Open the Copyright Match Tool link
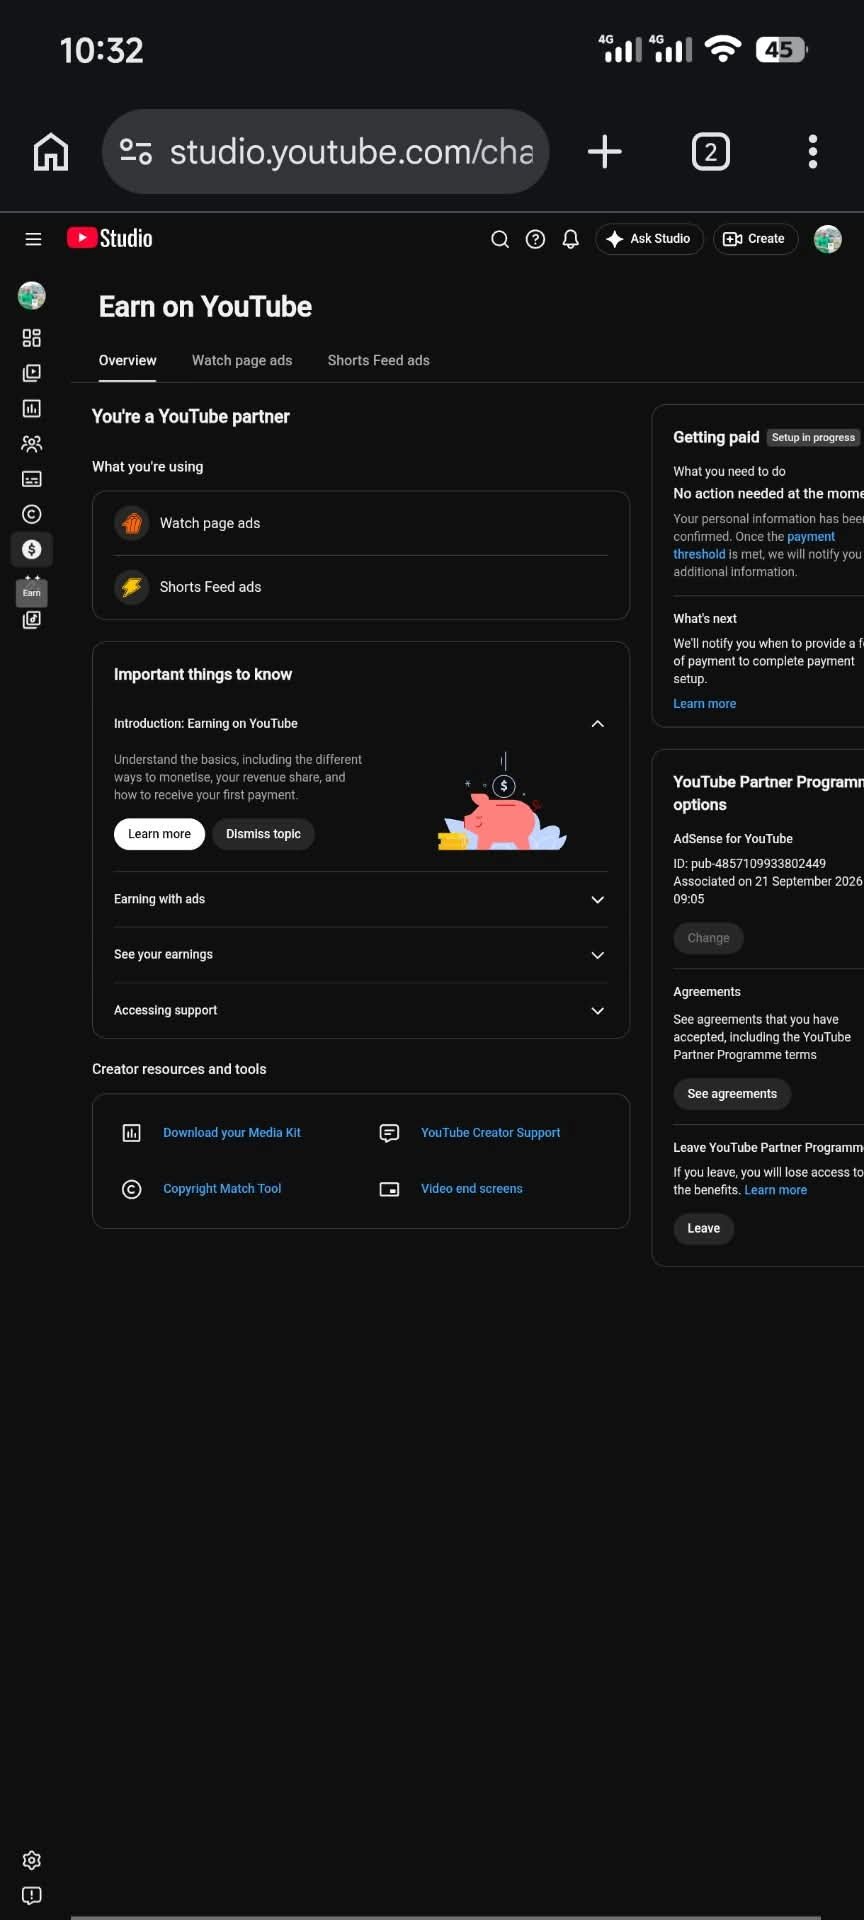 click(222, 1189)
